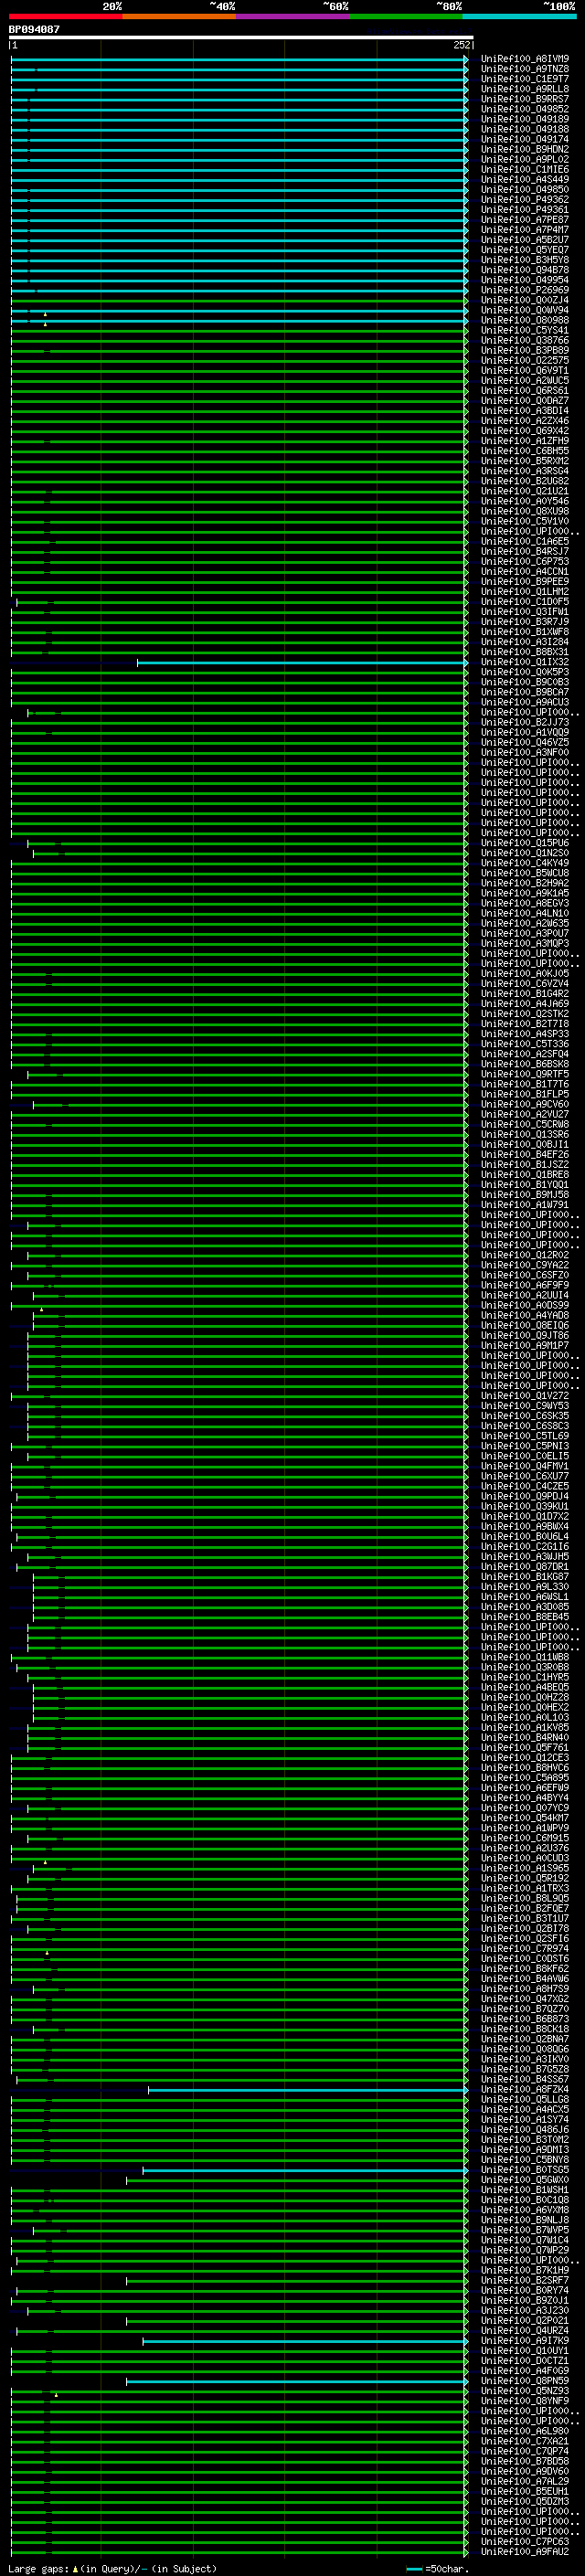Click label UniRef100_A1S965

[524, 1868]
